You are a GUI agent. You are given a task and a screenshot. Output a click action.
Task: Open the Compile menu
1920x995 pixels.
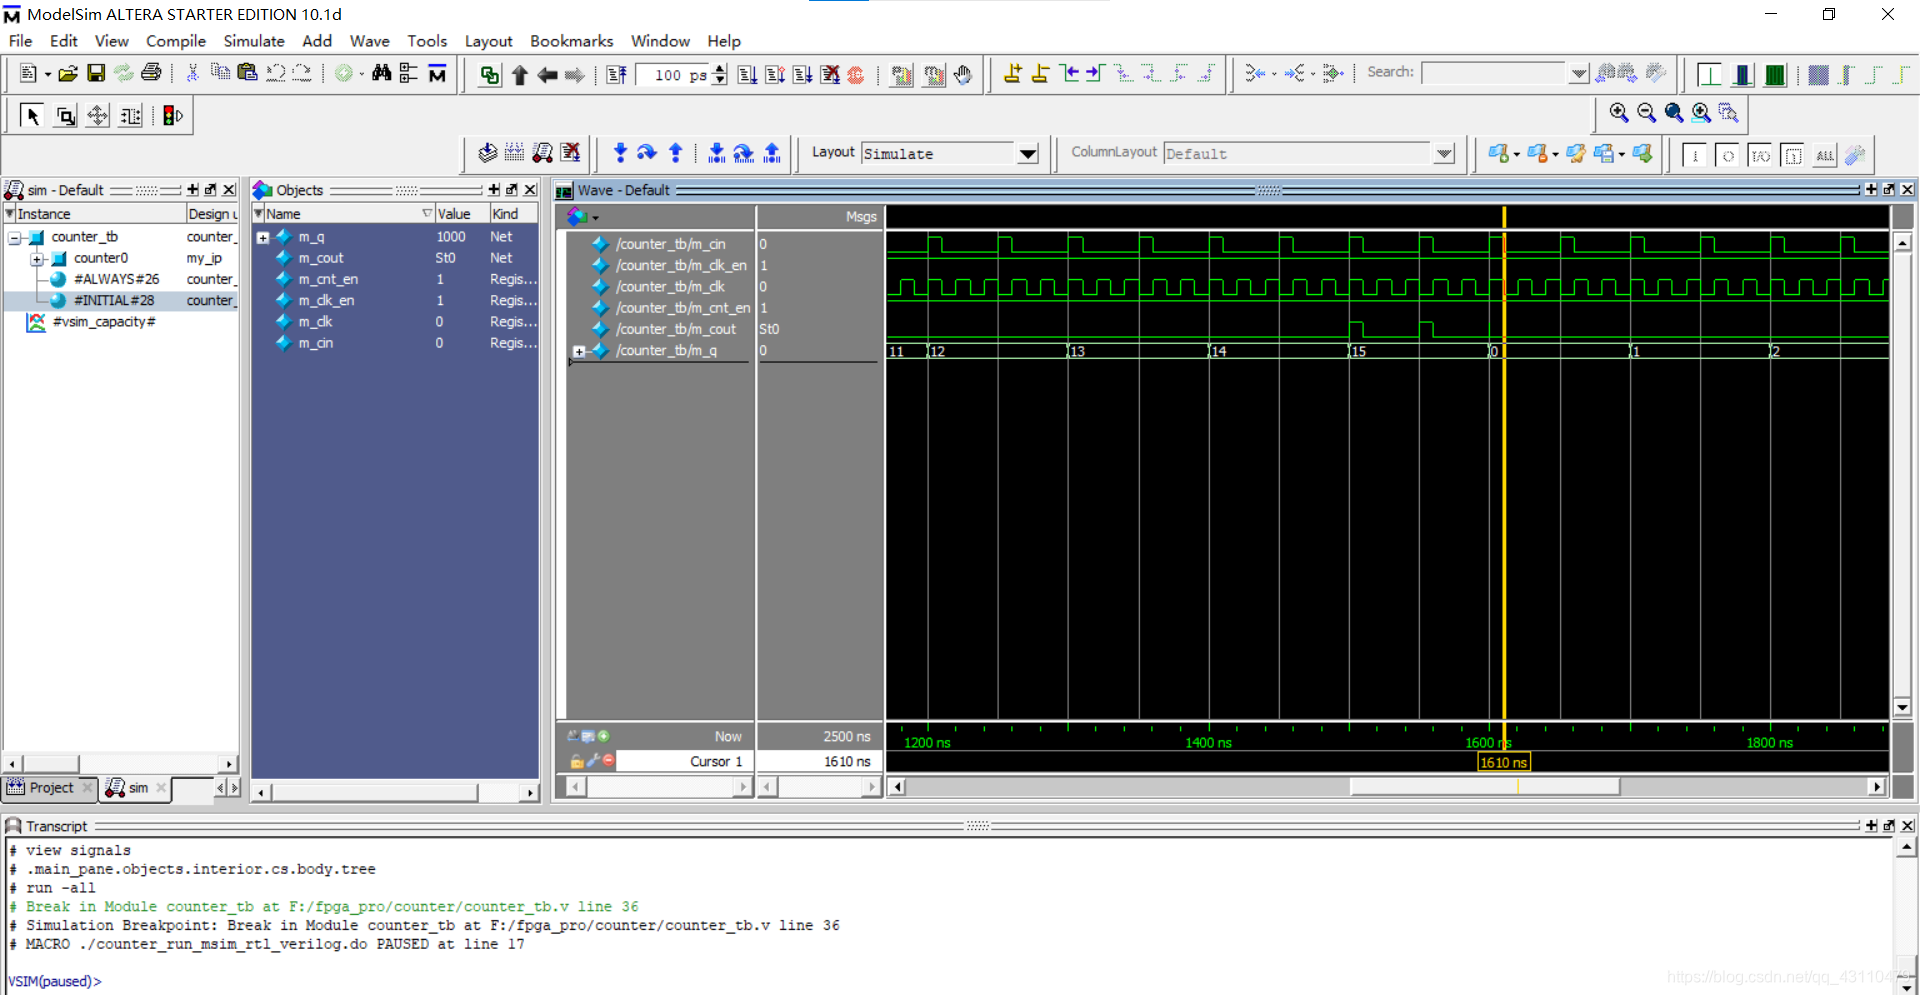[176, 41]
